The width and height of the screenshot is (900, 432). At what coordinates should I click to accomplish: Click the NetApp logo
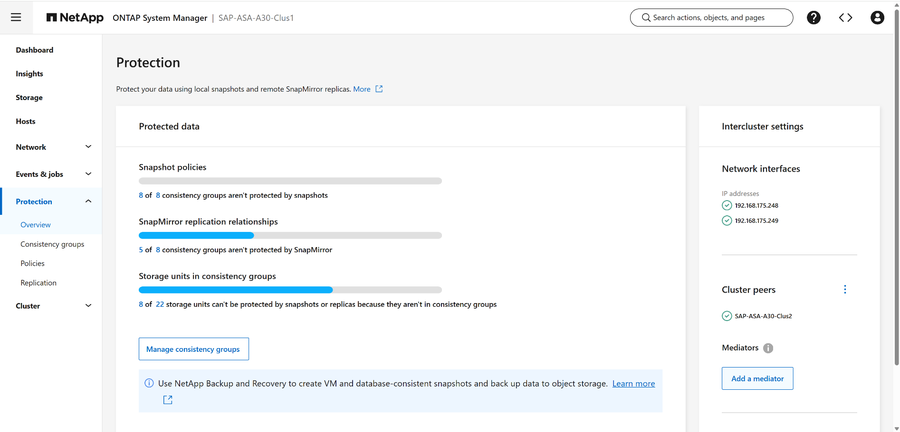[x=75, y=18]
